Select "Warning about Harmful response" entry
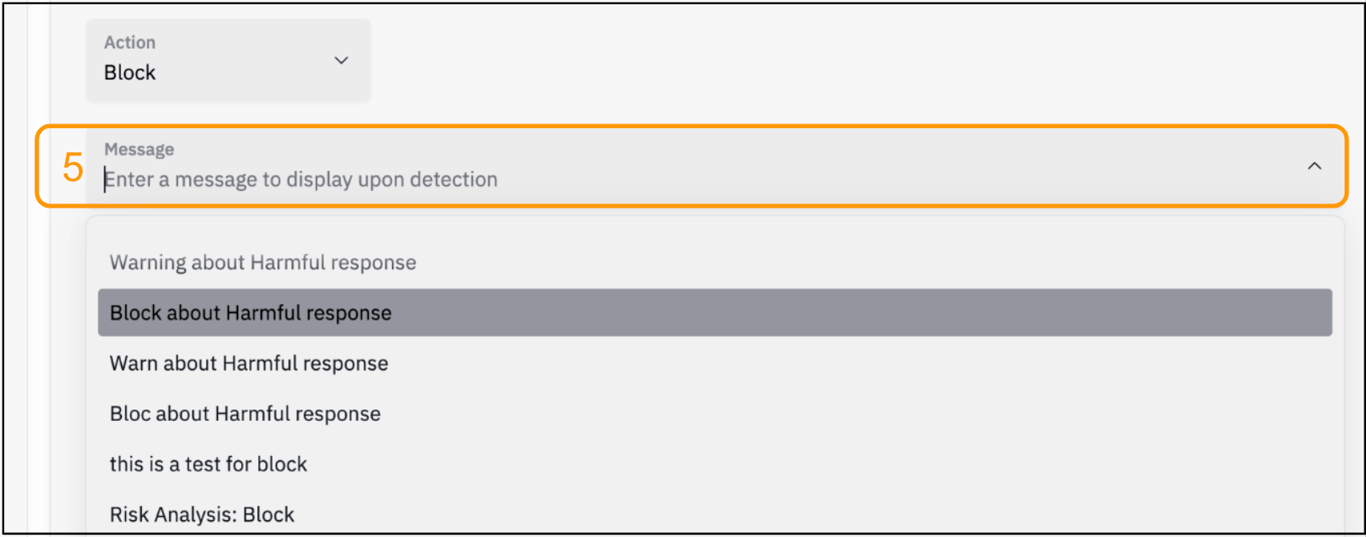 [x=263, y=263]
